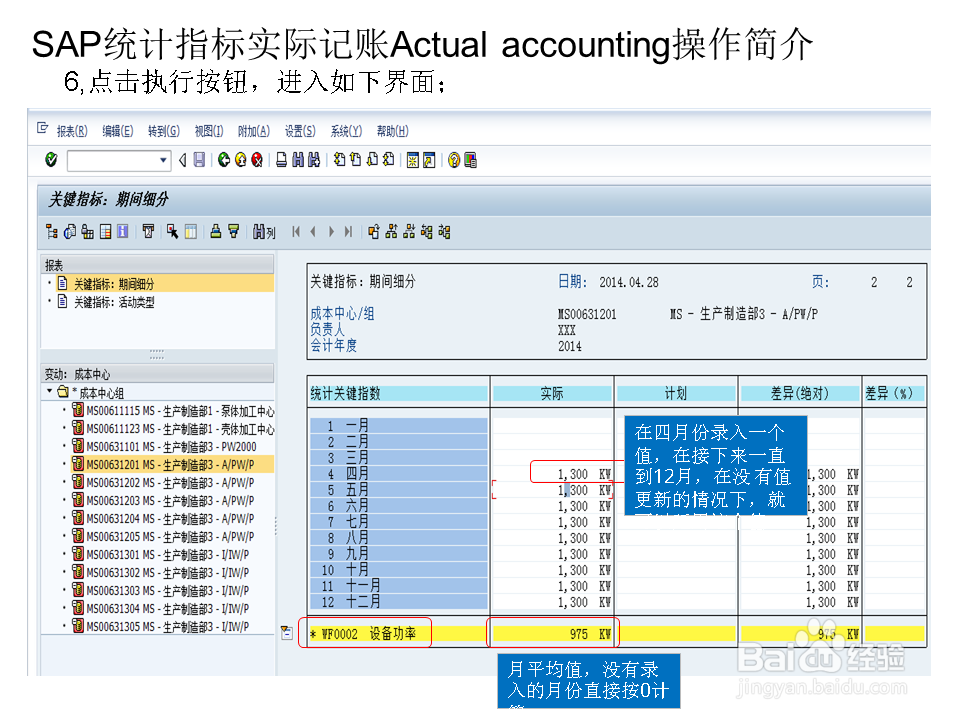Click the note icon left of the WF0002 row
960x720 pixels.
point(287,632)
